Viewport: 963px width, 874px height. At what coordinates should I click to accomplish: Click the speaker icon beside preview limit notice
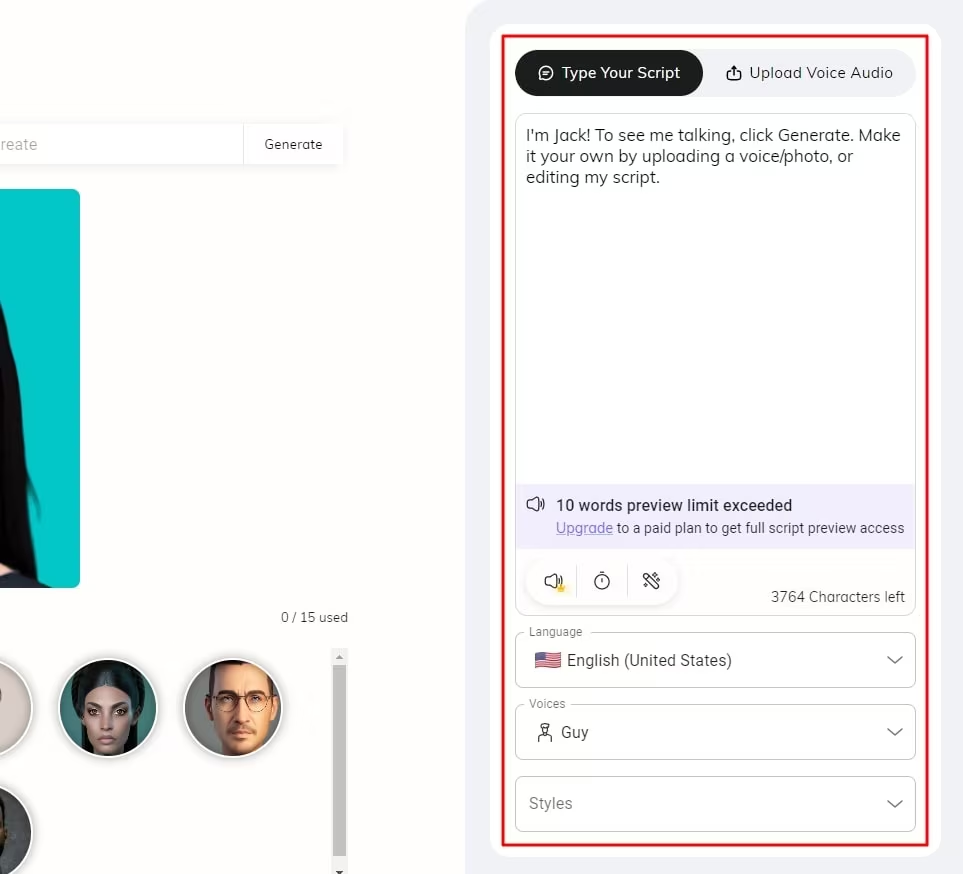click(x=536, y=505)
